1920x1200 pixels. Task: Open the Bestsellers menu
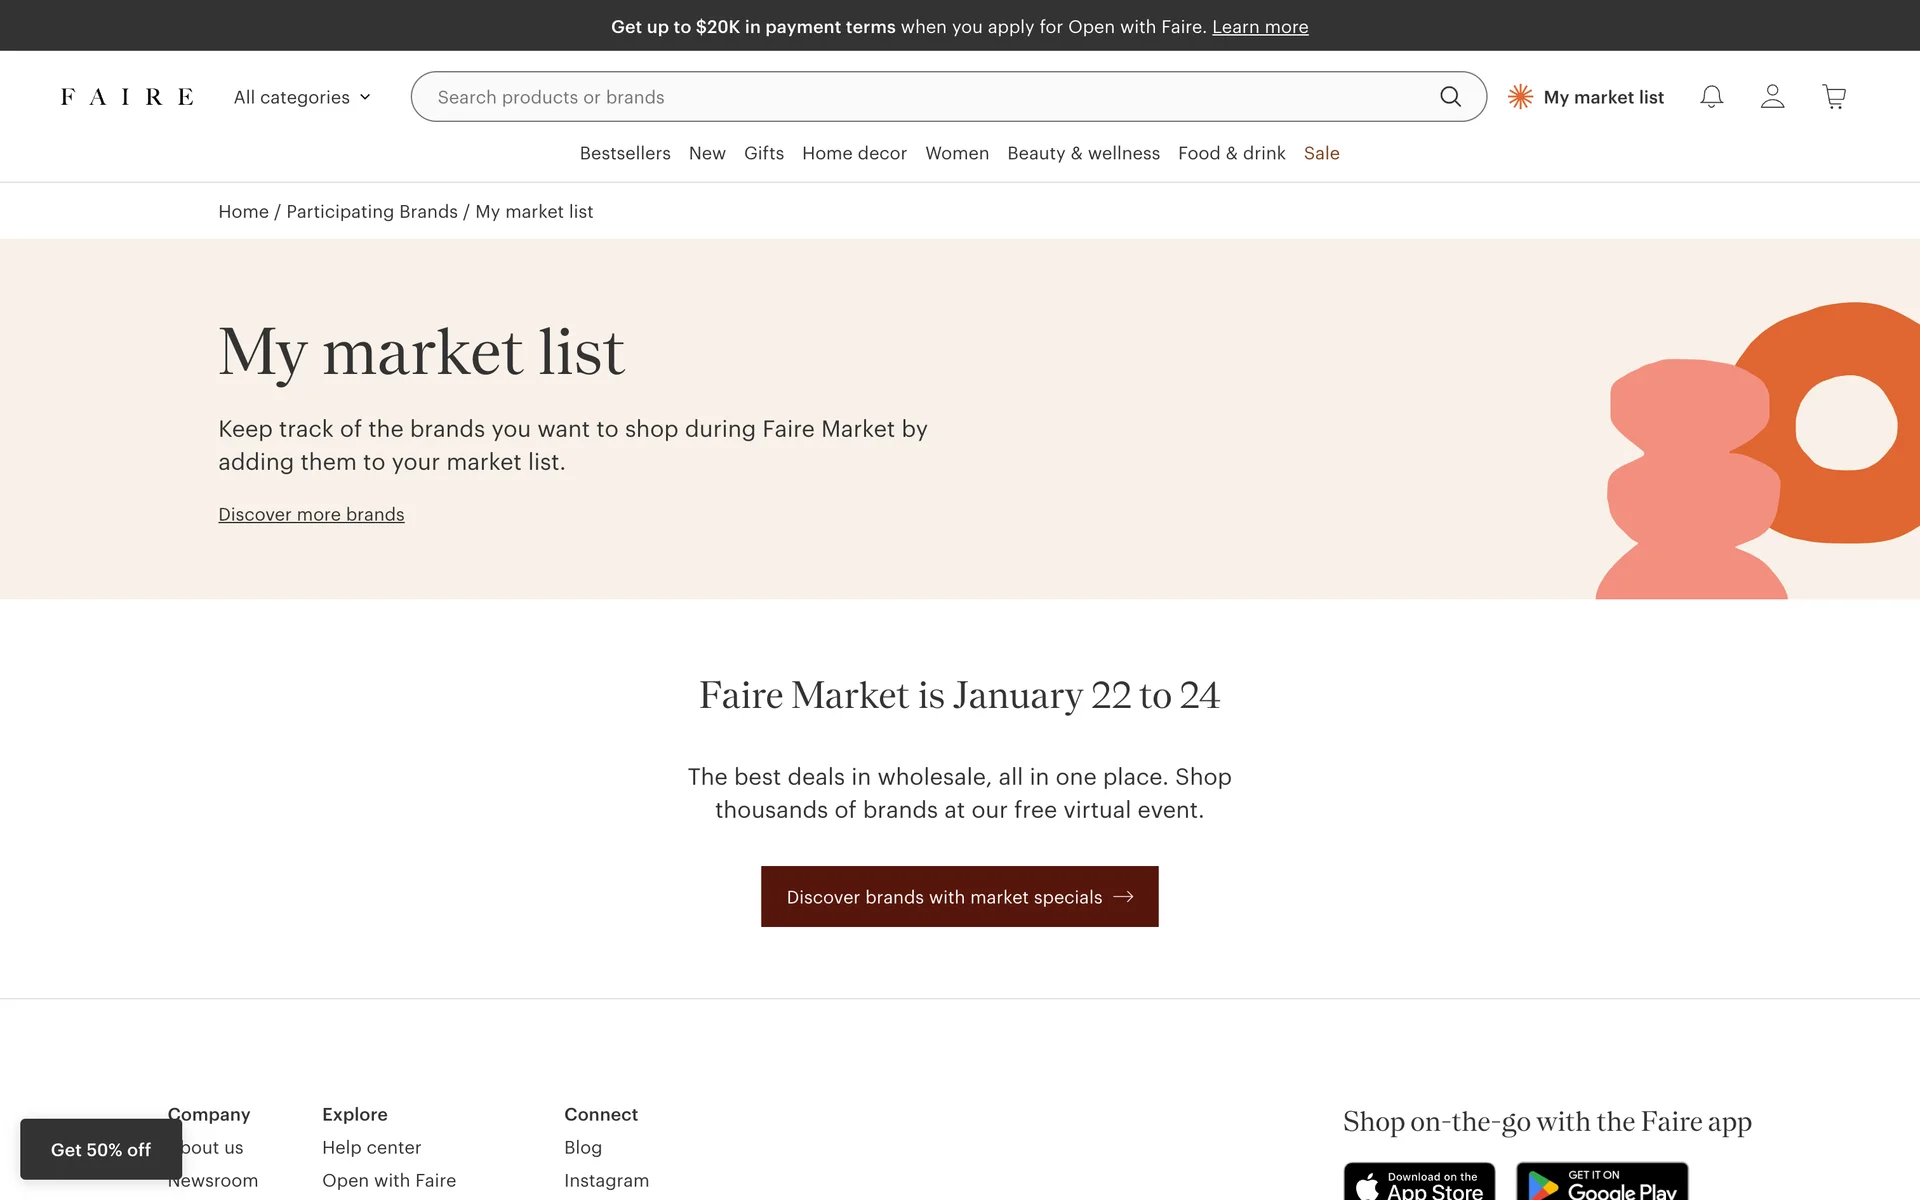click(625, 153)
